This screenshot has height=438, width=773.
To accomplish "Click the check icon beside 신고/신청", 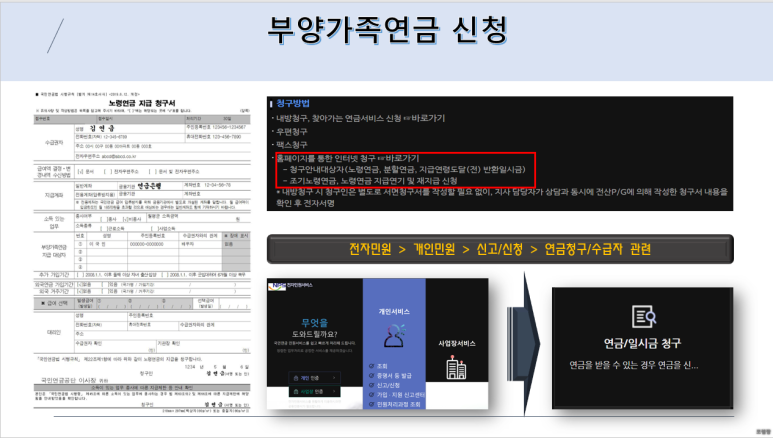I will point(372,385).
